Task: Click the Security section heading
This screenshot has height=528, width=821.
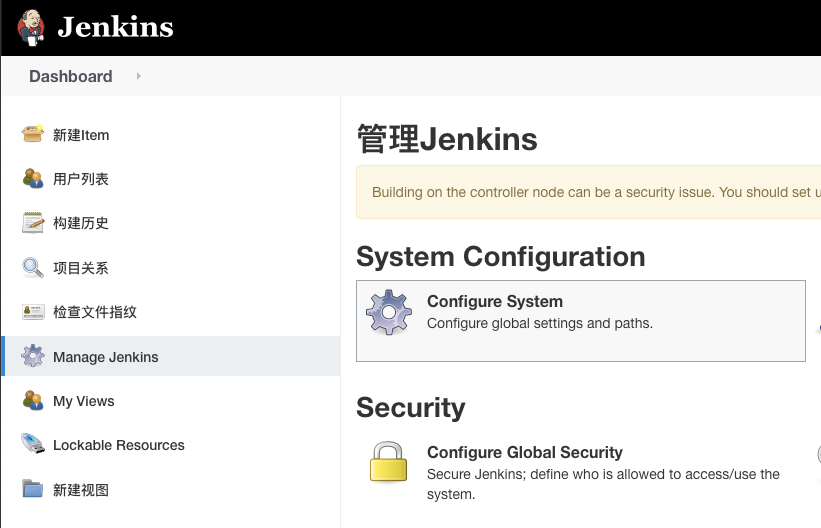Action: coord(410,408)
